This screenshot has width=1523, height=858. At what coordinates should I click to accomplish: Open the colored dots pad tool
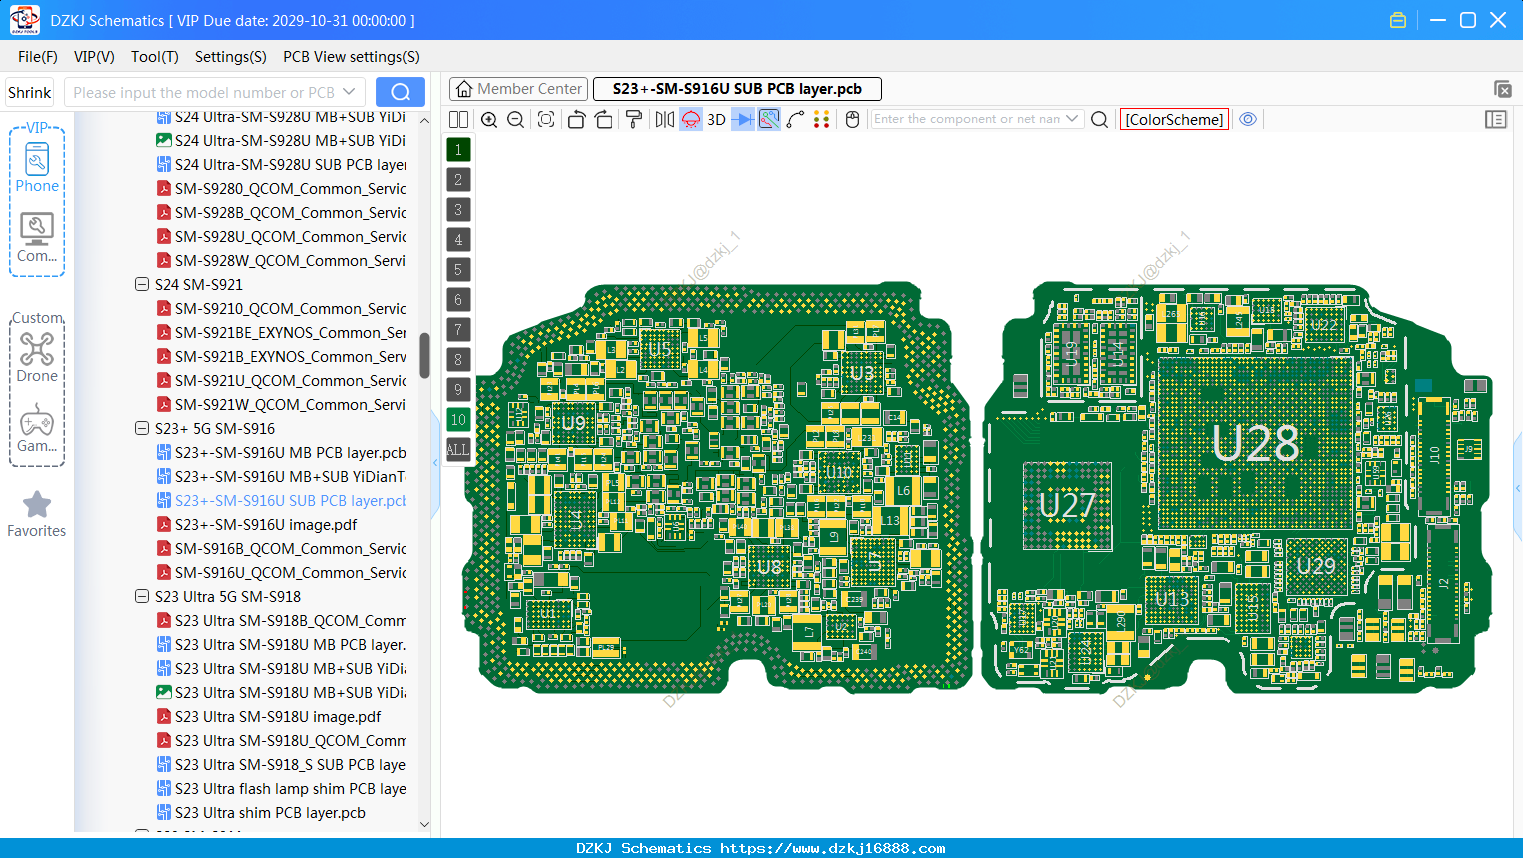pyautogui.click(x=822, y=119)
